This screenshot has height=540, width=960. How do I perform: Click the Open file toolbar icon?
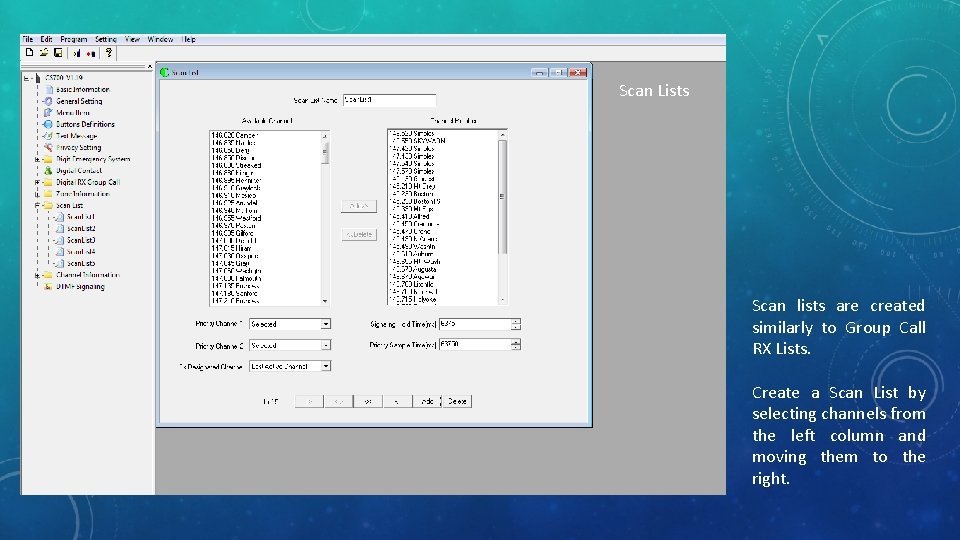pos(43,53)
